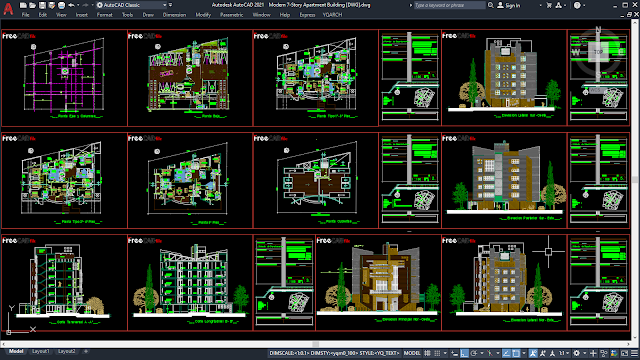Click the Undo arrow icon

point(71,5)
